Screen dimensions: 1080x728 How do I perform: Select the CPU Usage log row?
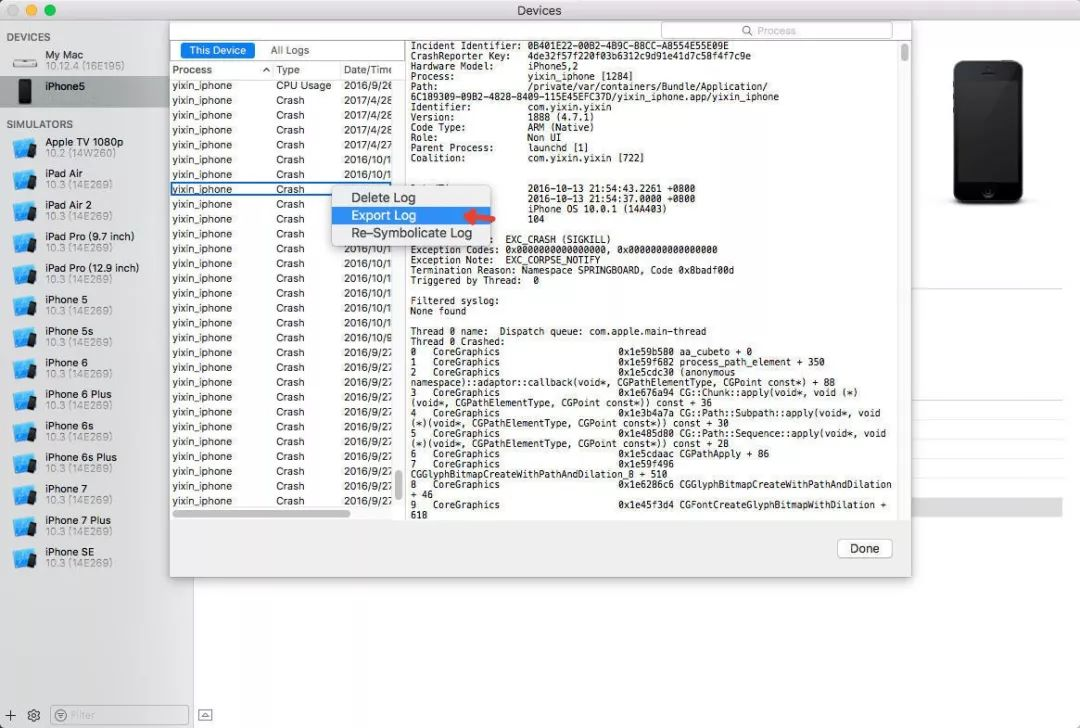point(281,85)
